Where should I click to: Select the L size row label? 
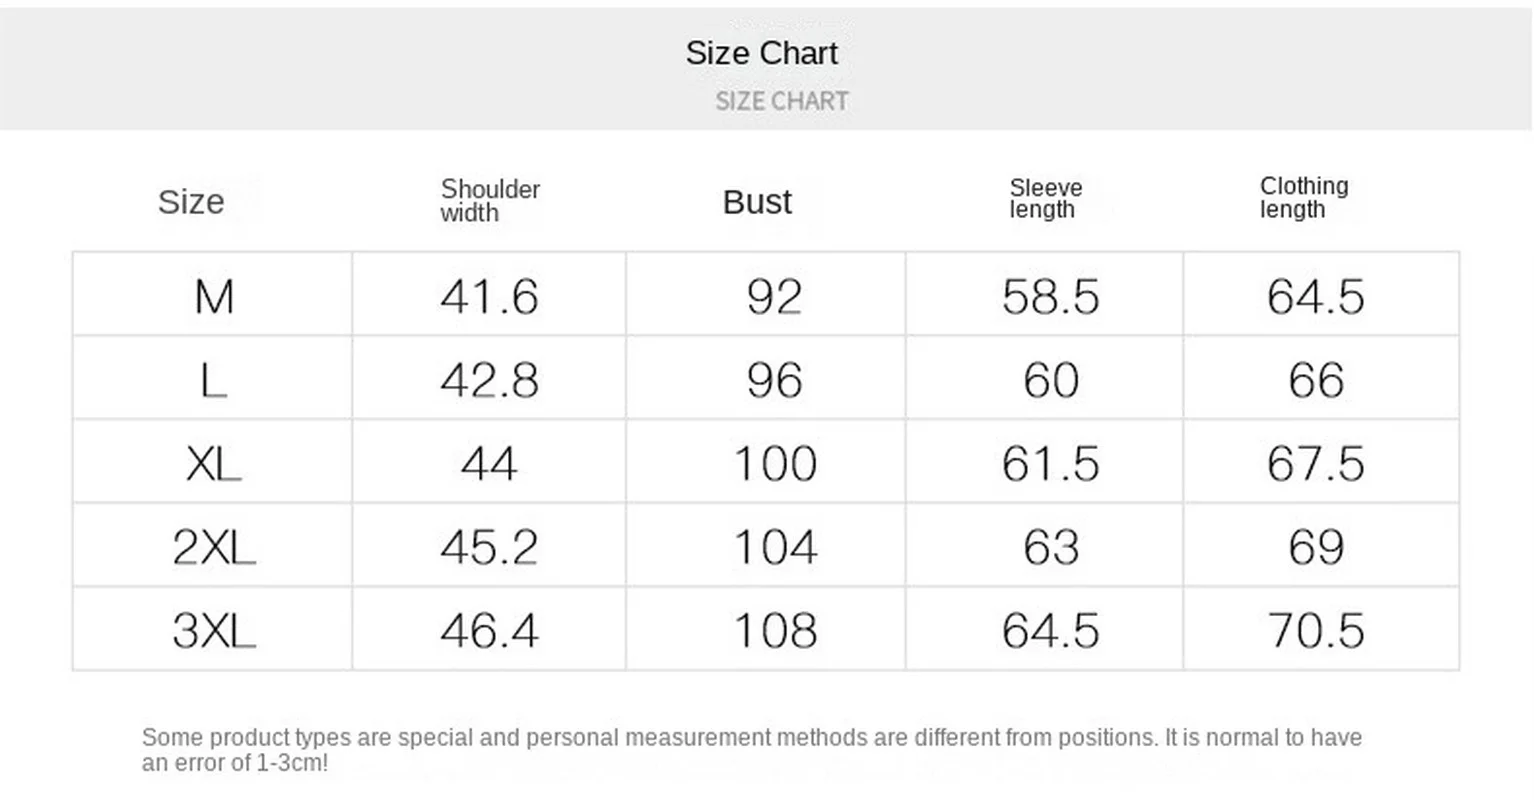pos(214,381)
